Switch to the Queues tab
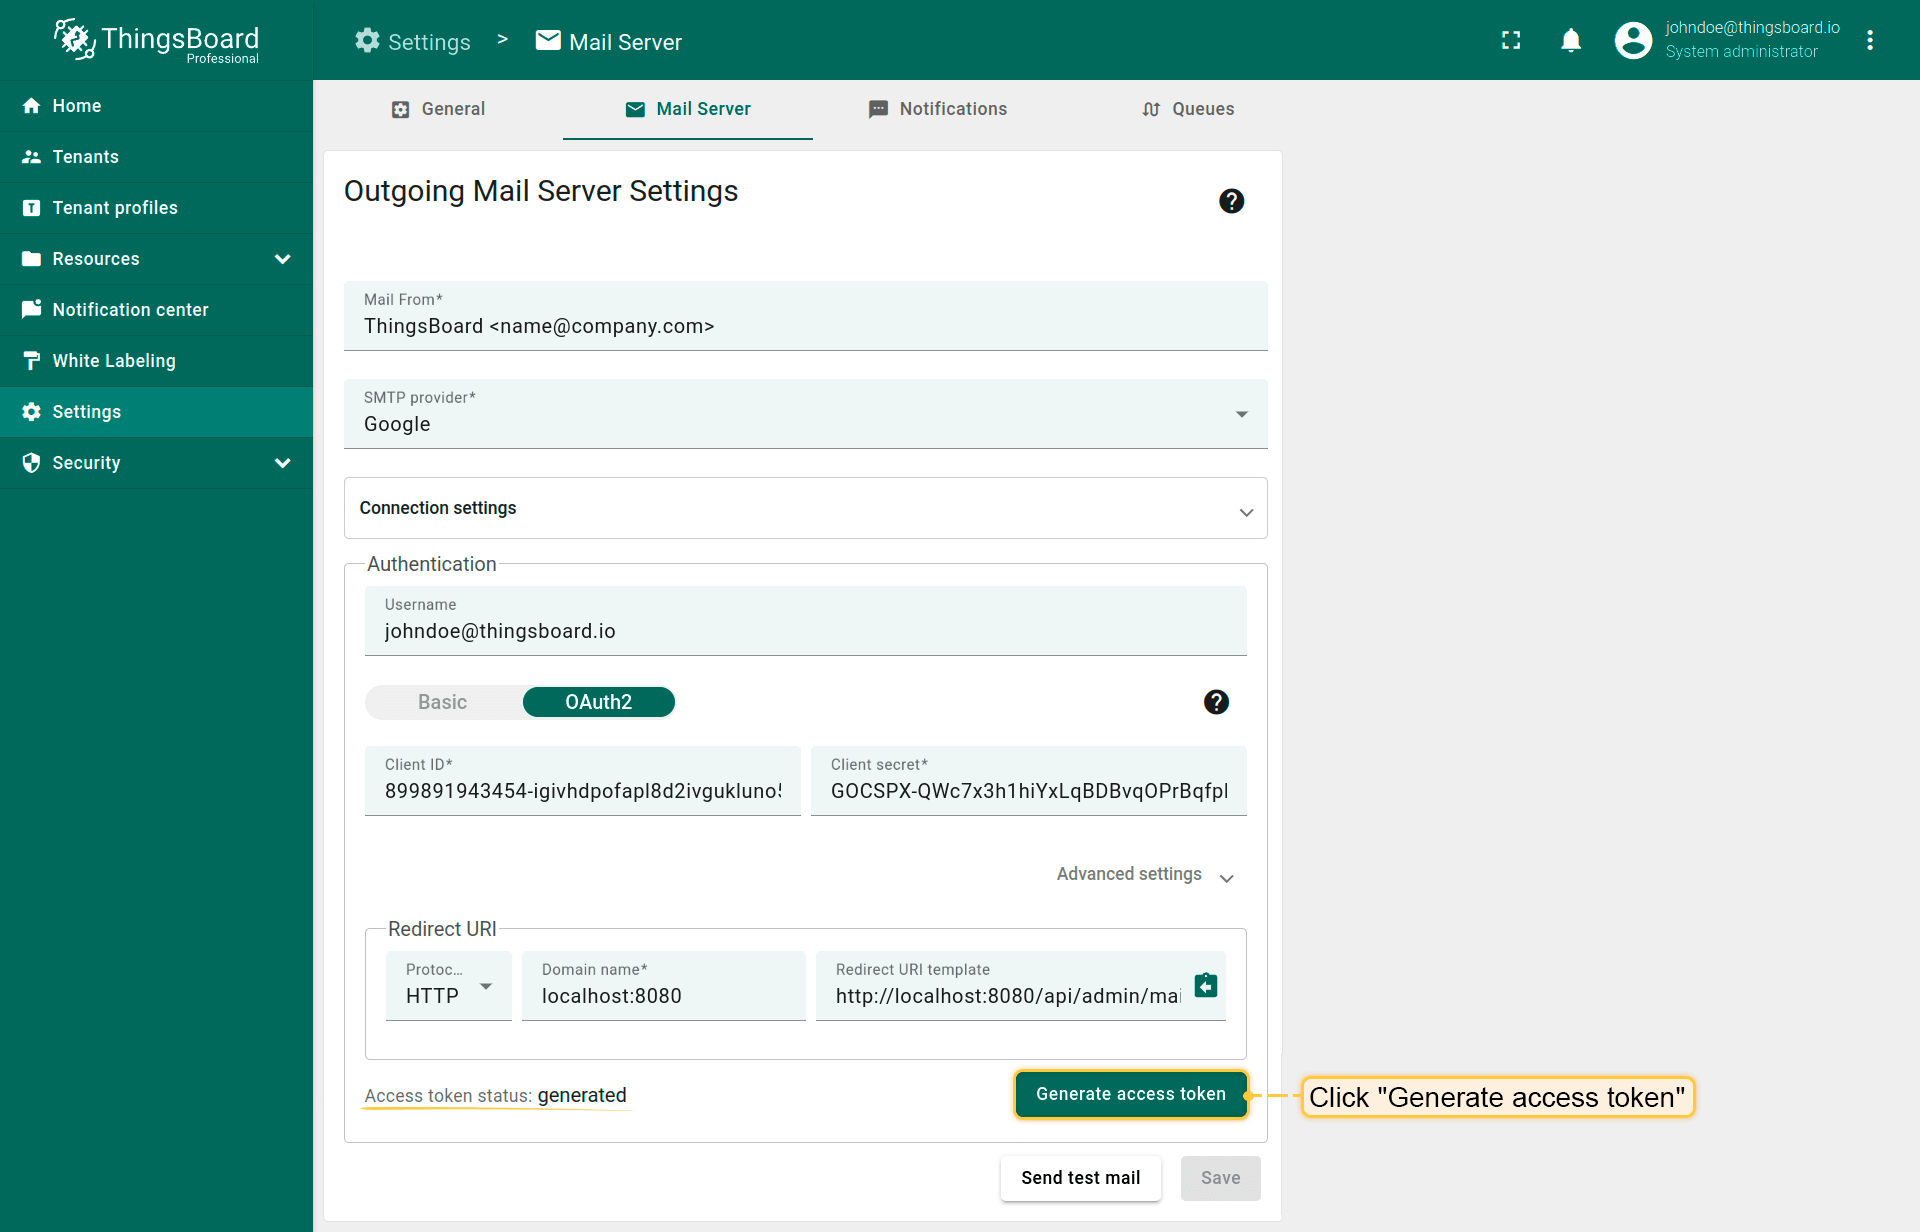The height and width of the screenshot is (1232, 1920). [x=1187, y=109]
